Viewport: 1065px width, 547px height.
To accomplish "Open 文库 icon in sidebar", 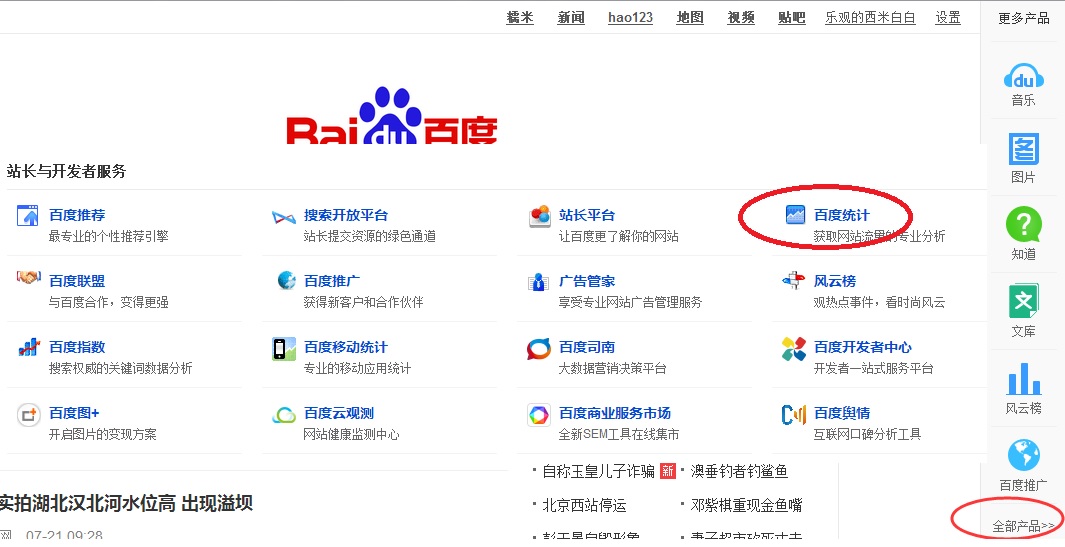I will 1024,301.
